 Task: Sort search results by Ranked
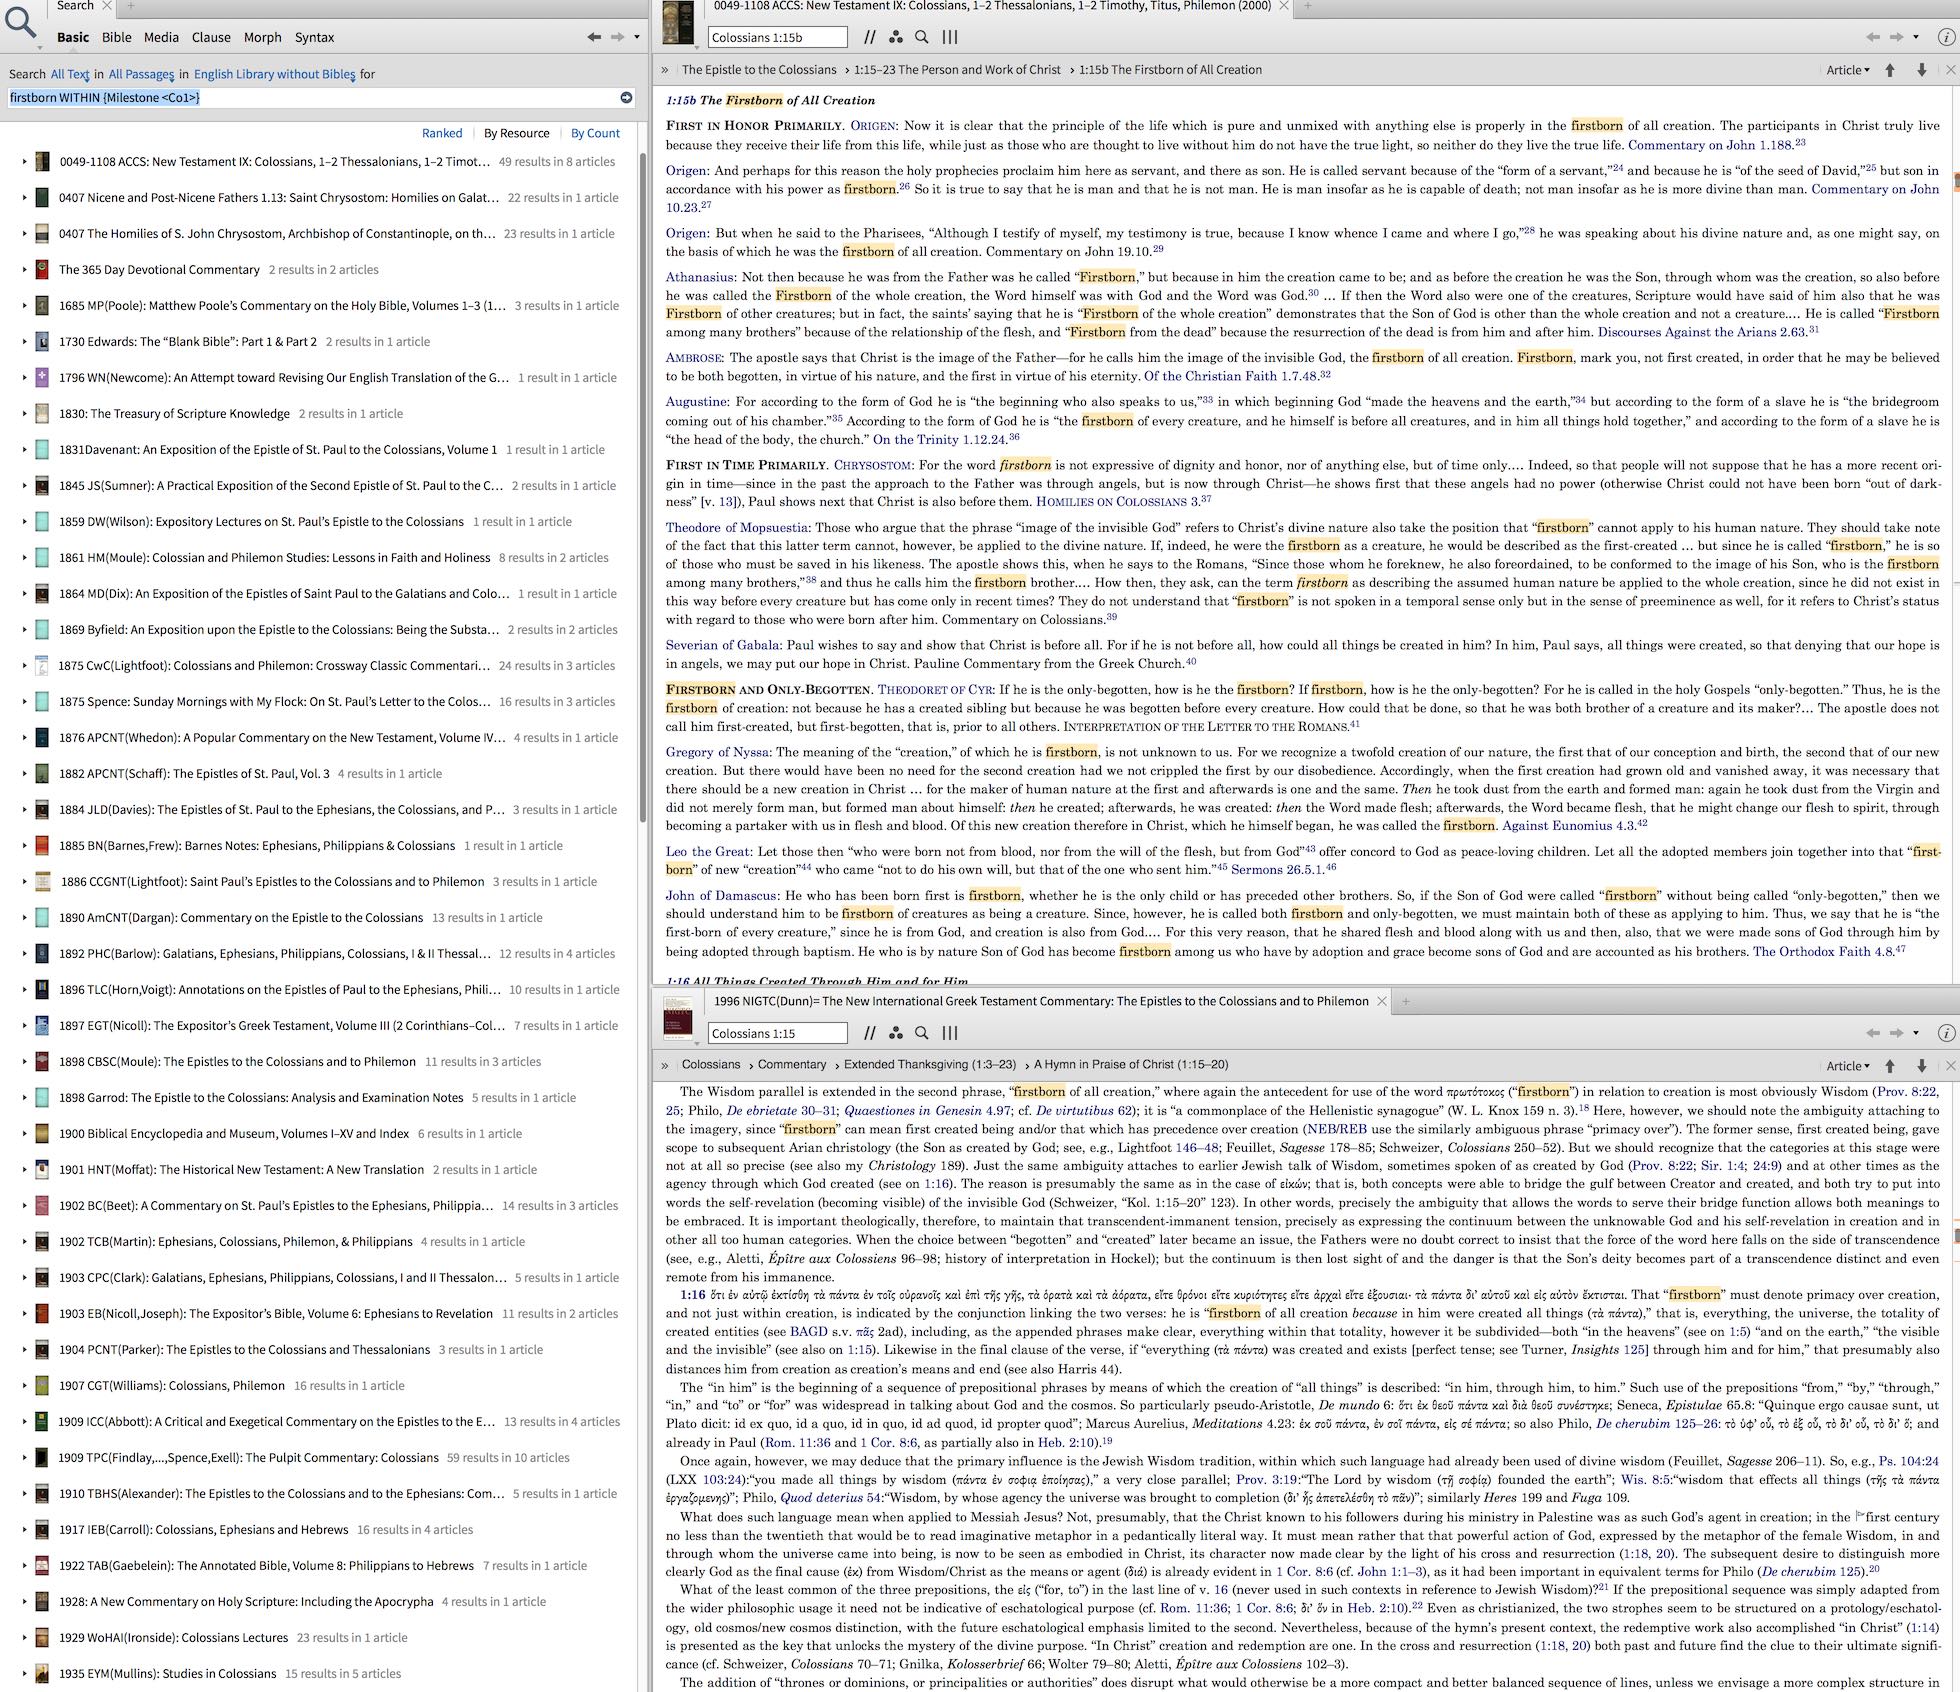(442, 133)
